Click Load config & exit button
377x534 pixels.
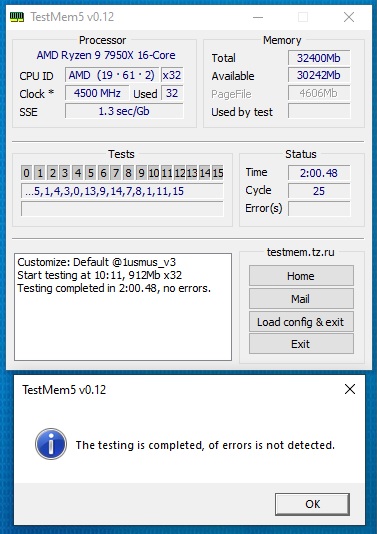[301, 321]
